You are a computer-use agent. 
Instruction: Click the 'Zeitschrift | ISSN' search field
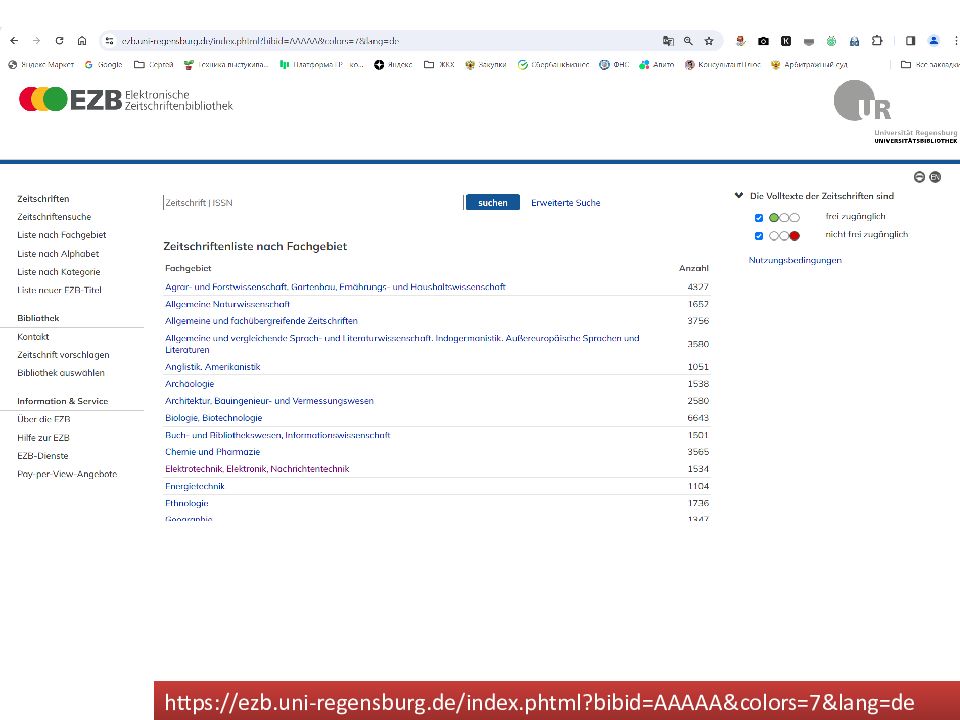[x=312, y=203]
